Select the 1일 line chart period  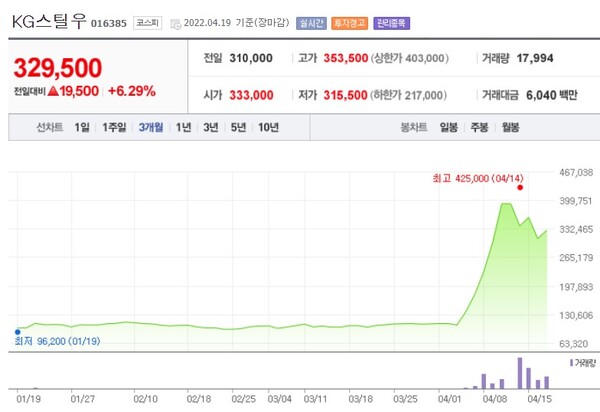click(x=82, y=127)
